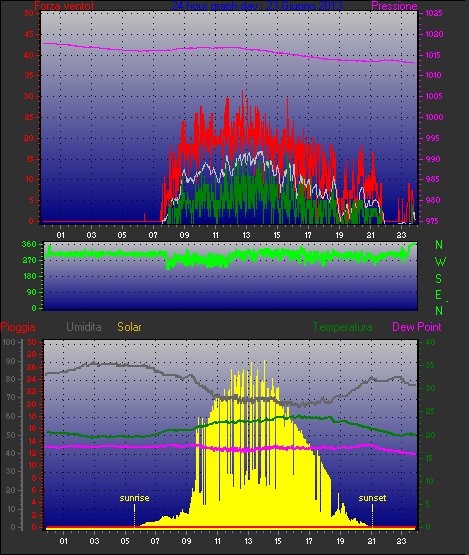Click the 975 pressure scale value
Screen dimensions: 469x555
pos(432,221)
